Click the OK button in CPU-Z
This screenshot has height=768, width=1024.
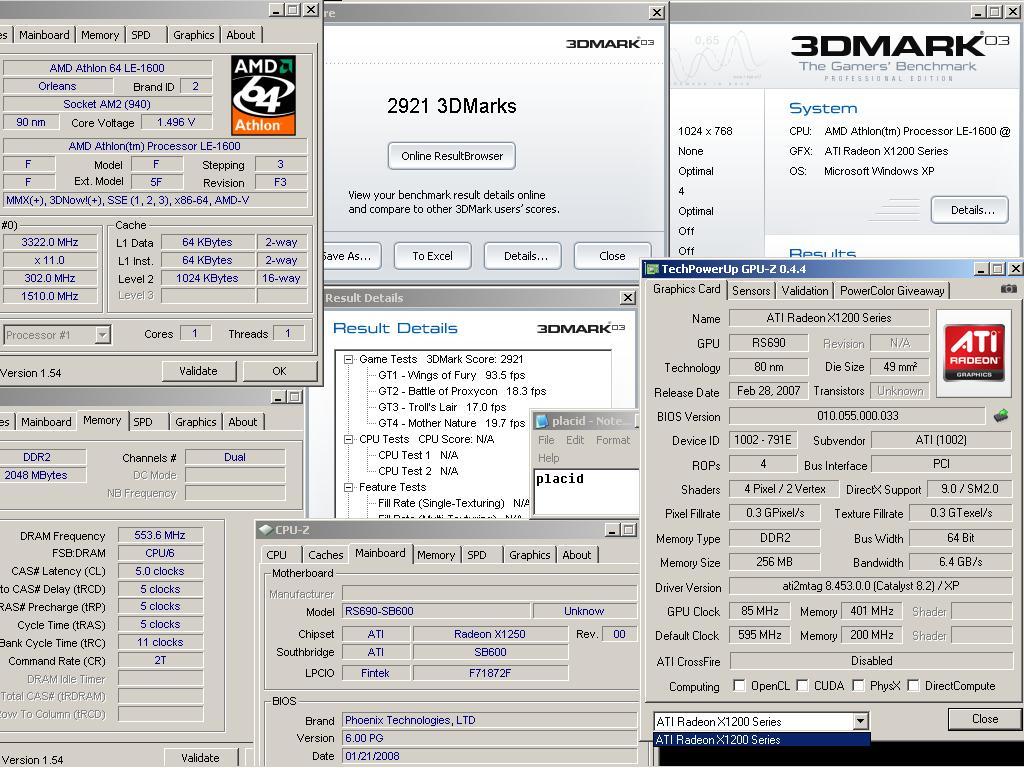(280, 371)
